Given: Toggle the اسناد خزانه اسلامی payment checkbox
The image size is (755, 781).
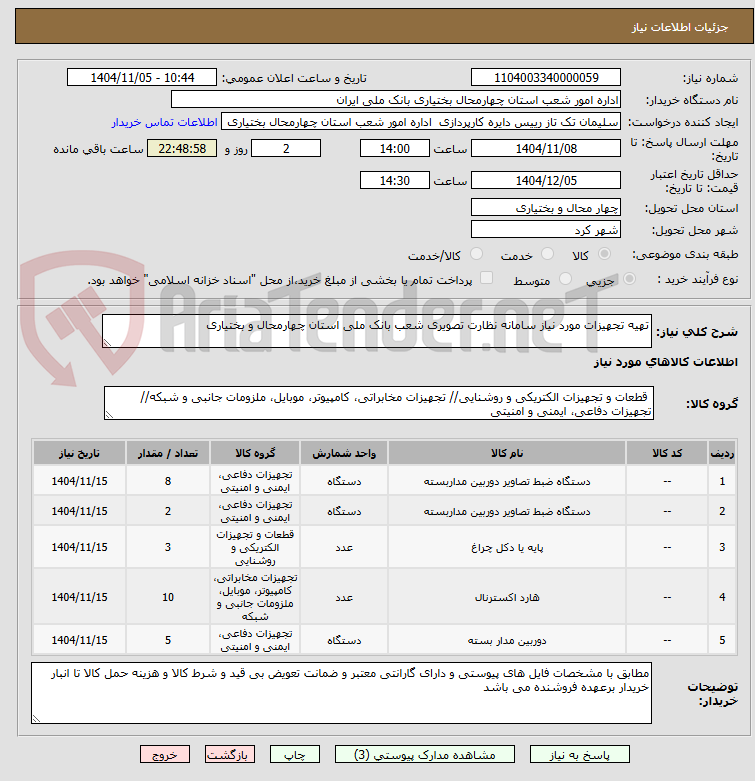Looking at the screenshot, I should (487, 278).
